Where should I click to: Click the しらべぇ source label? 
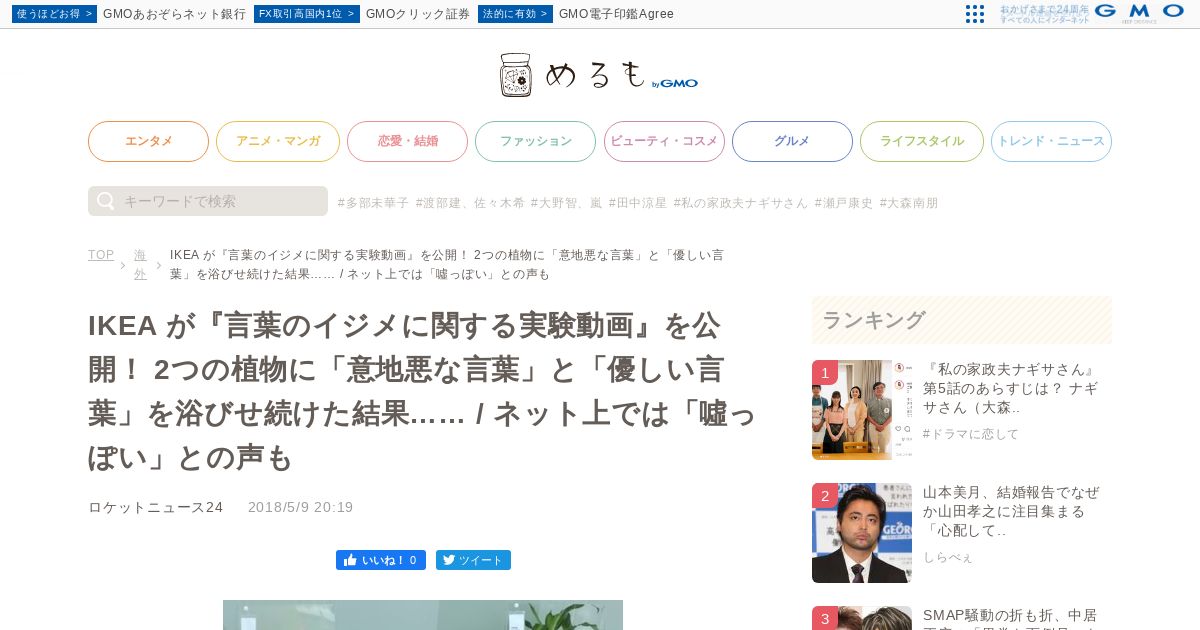coord(947,557)
